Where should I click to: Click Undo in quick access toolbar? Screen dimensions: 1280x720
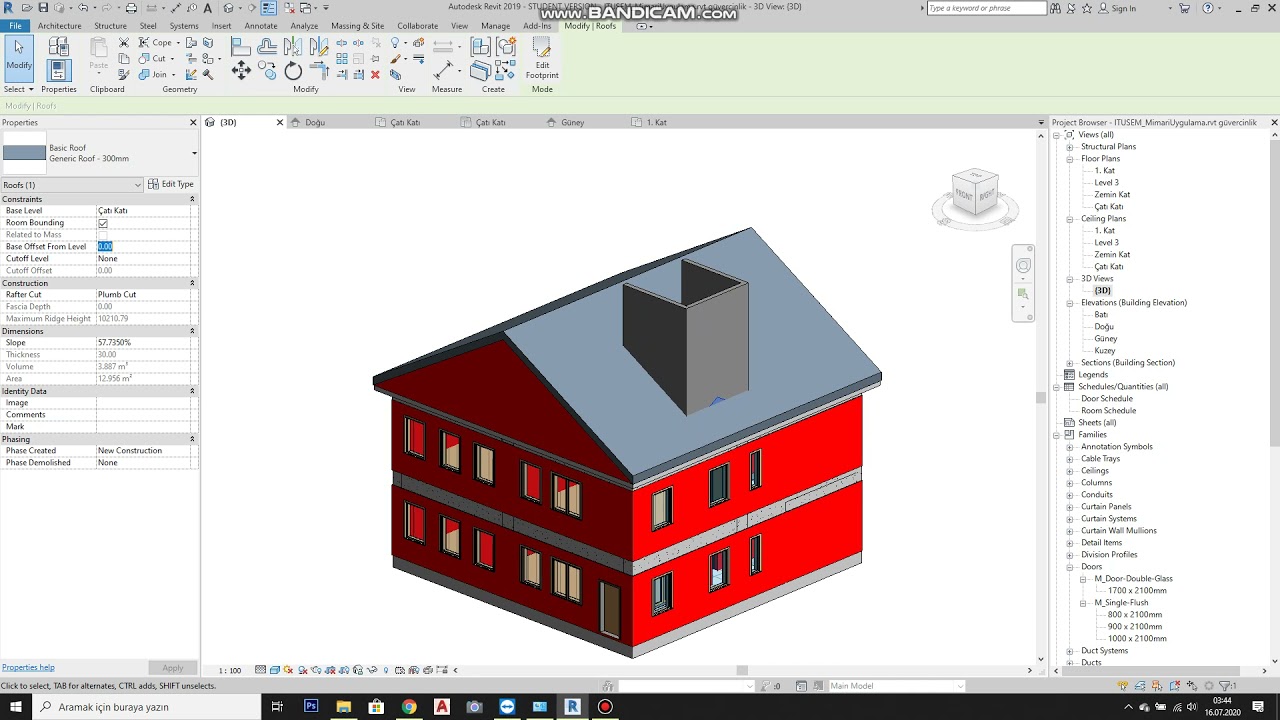click(x=83, y=8)
